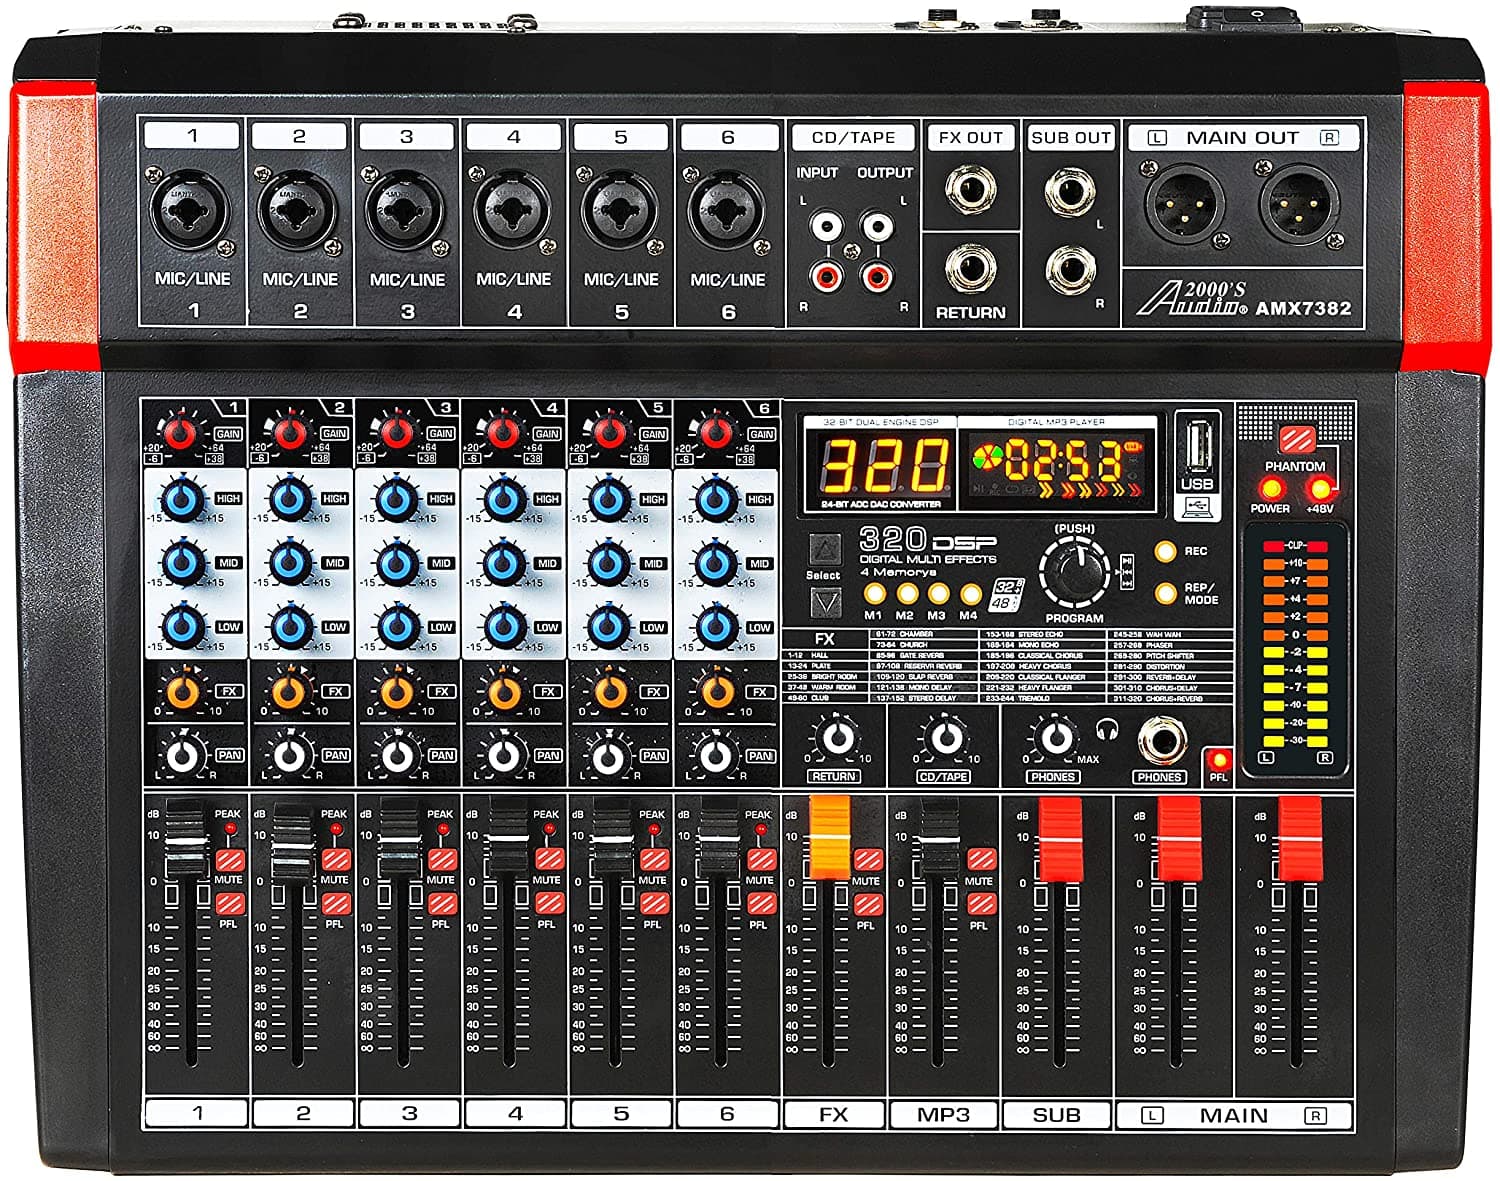Click the MP3 channel fader cap

940,837
